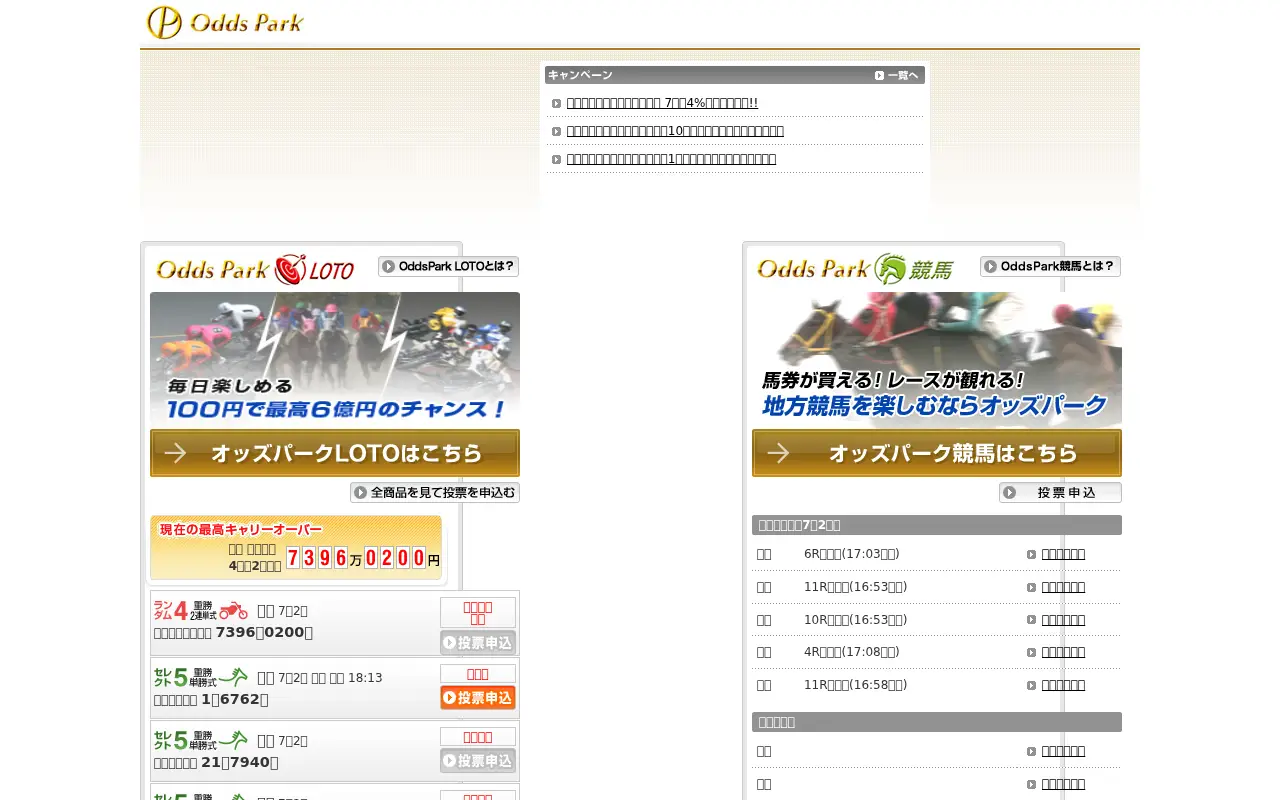The image size is (1280, 800).
Task: Click arrow icon in 11R (16:53) row
Action: [1032, 587]
